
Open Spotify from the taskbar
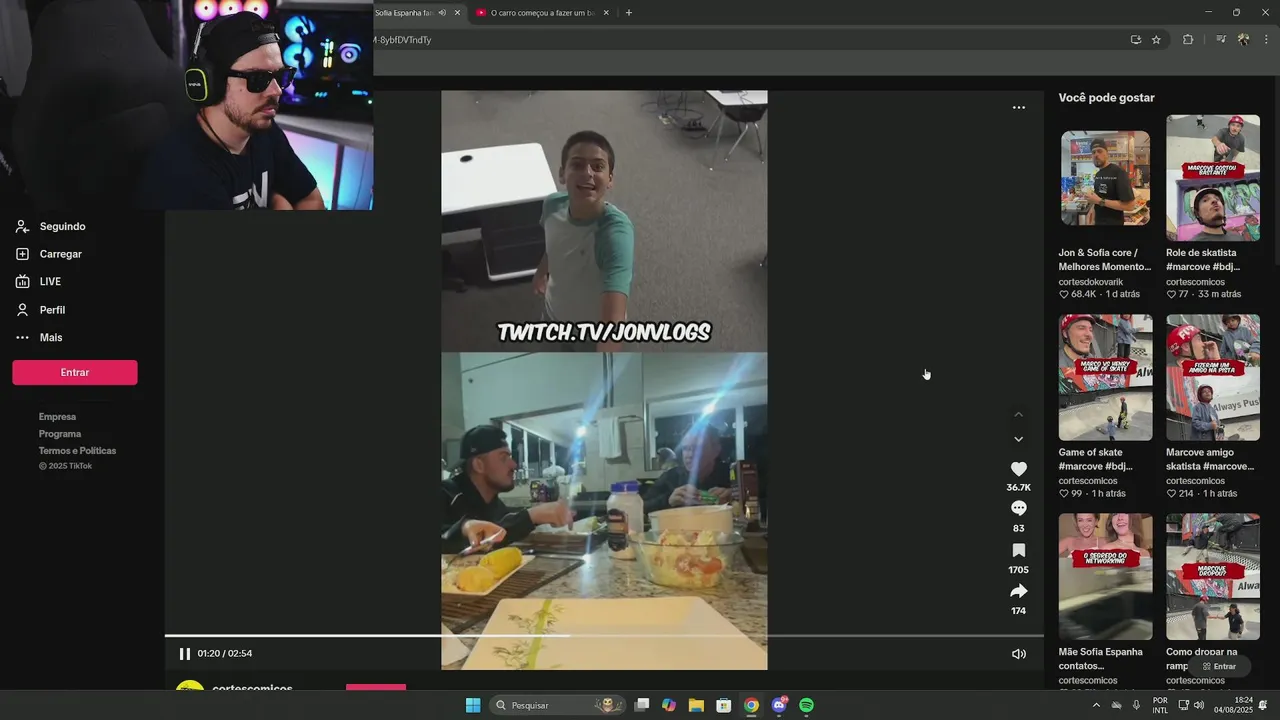pyautogui.click(x=806, y=705)
